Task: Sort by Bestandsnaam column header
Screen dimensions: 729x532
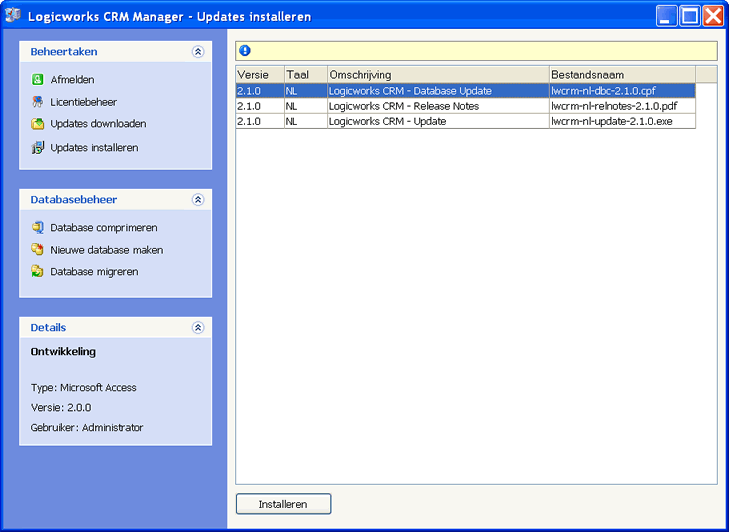Action: pos(623,74)
